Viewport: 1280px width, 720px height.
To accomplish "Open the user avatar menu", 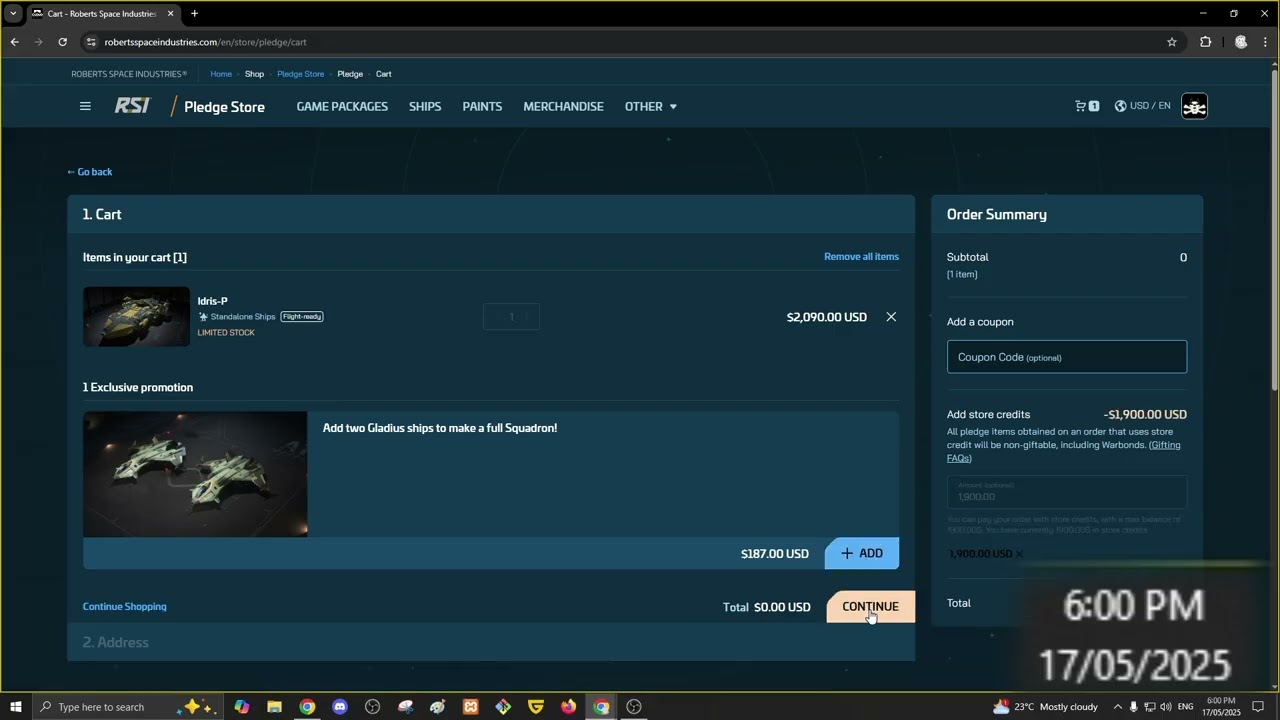I will click(x=1194, y=106).
